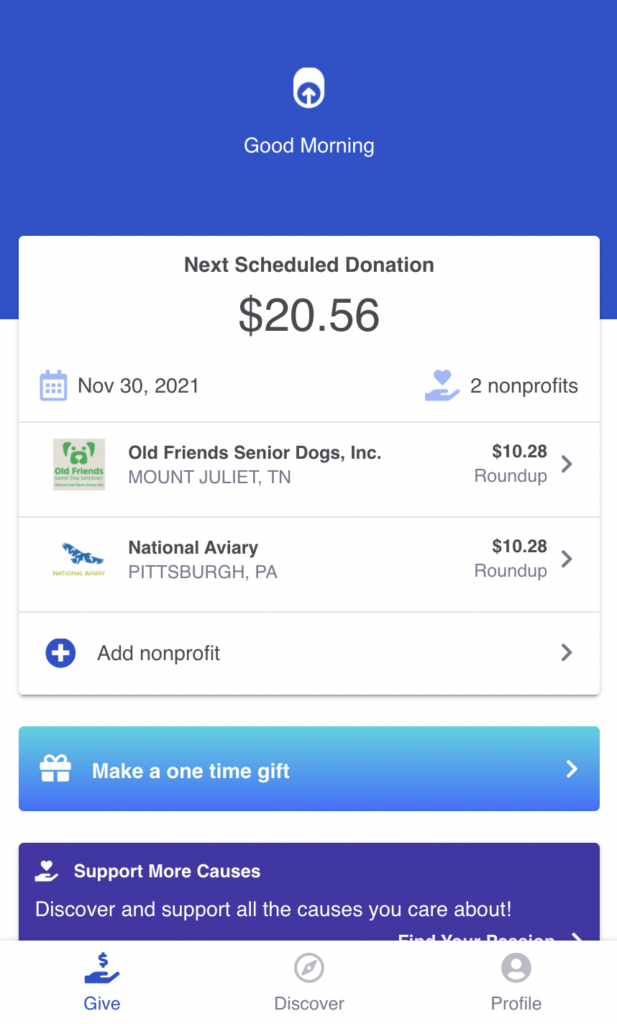The width and height of the screenshot is (617, 1024).
Task: Select the Add nonprofit text
Action: [x=158, y=653]
